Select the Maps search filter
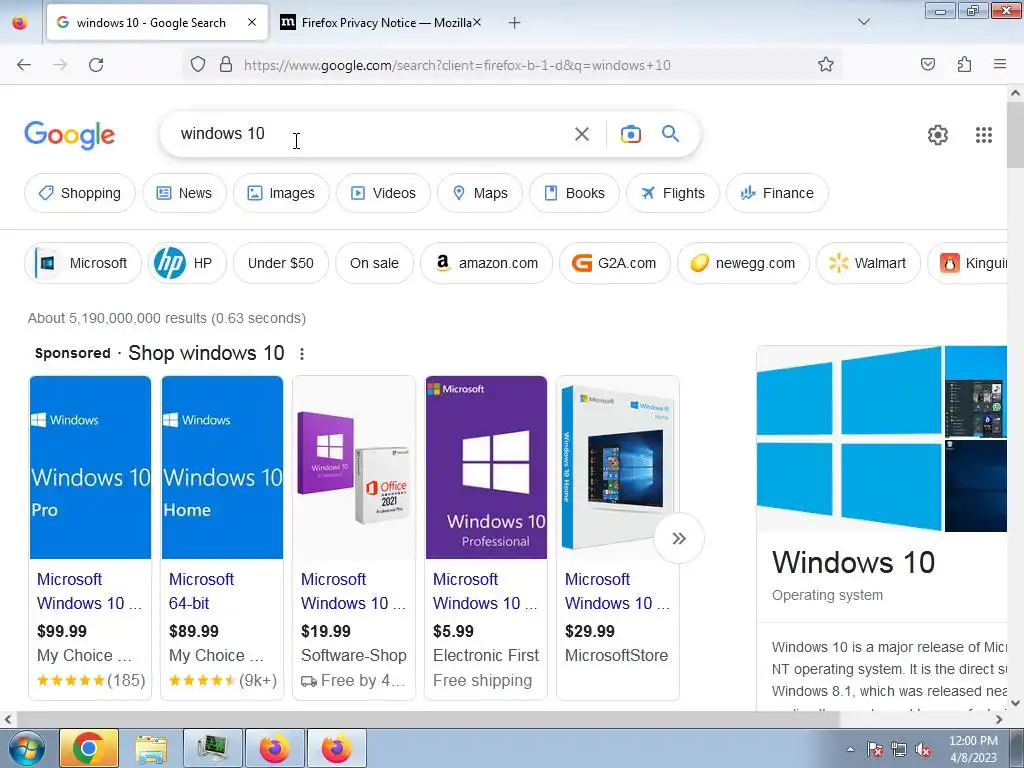The image size is (1024, 768). pos(480,193)
